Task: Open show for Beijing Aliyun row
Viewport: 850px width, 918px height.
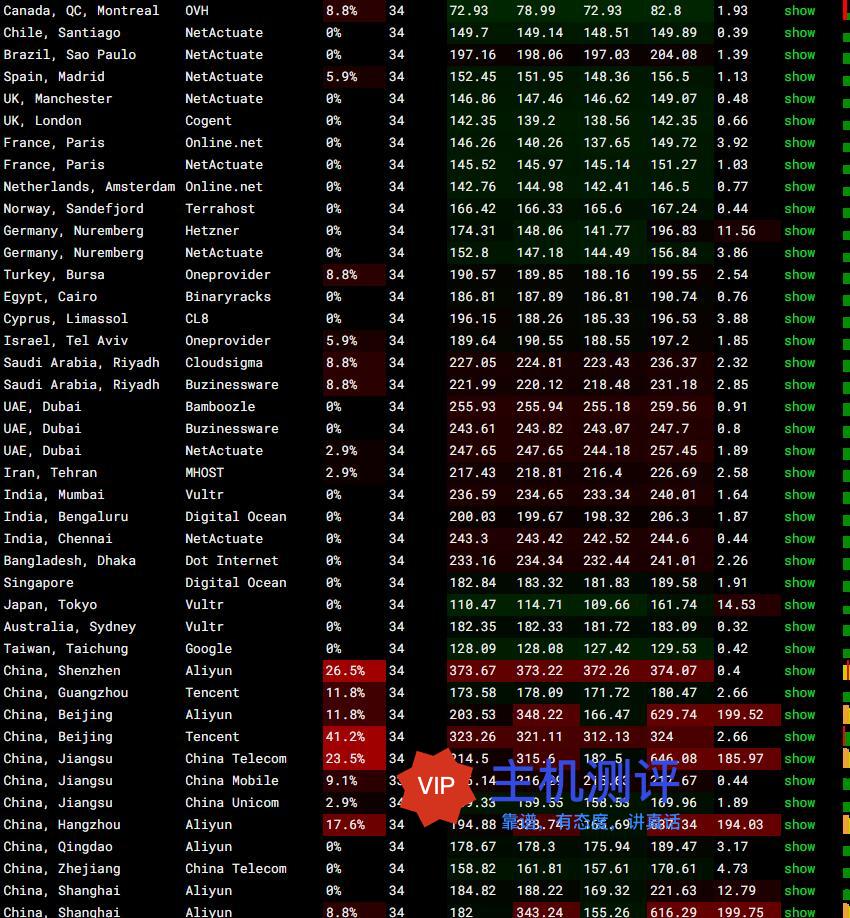Action: click(x=800, y=715)
